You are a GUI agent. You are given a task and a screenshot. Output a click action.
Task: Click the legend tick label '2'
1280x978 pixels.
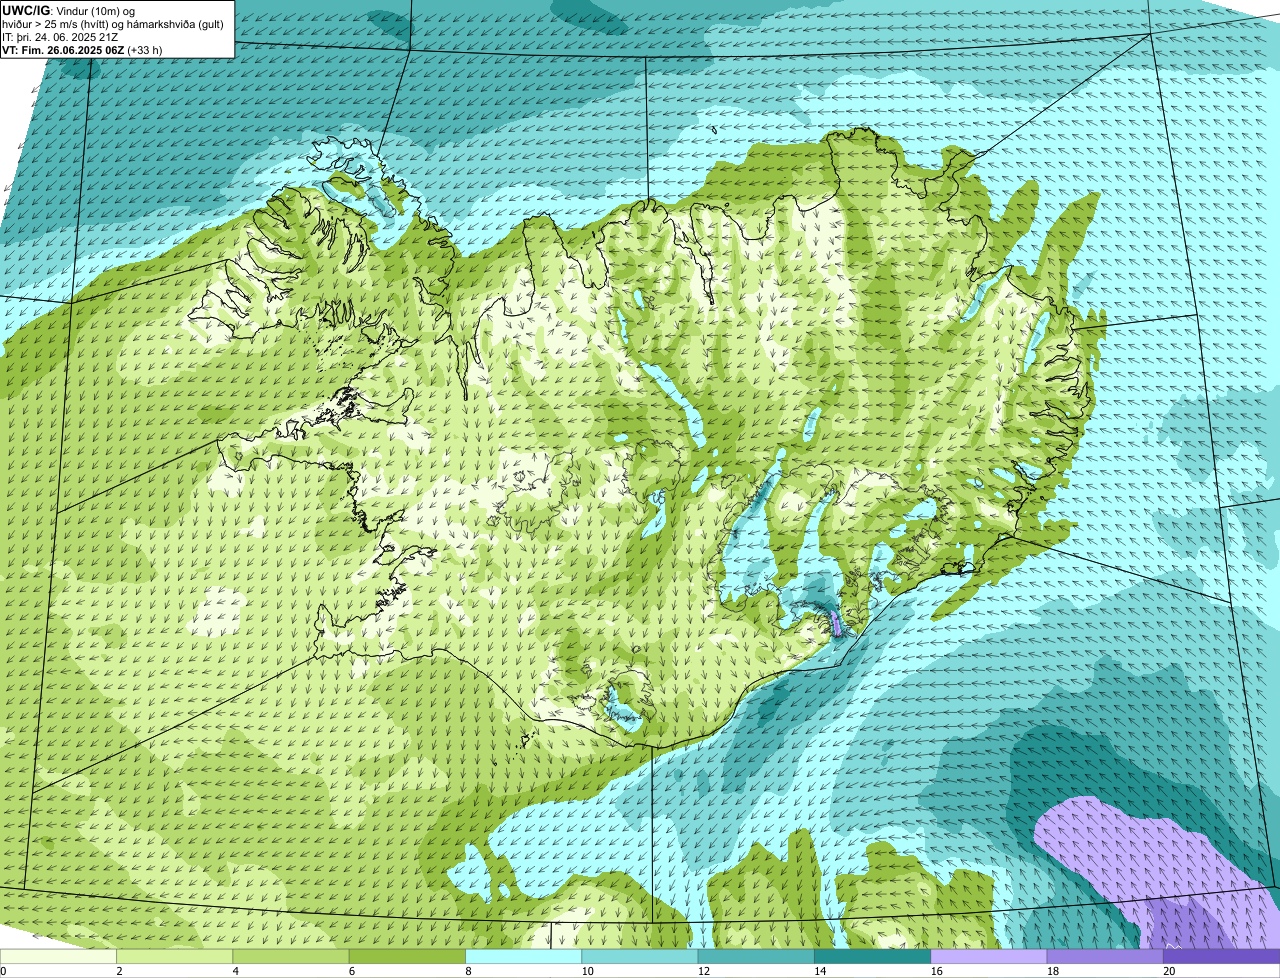pyautogui.click(x=118, y=971)
